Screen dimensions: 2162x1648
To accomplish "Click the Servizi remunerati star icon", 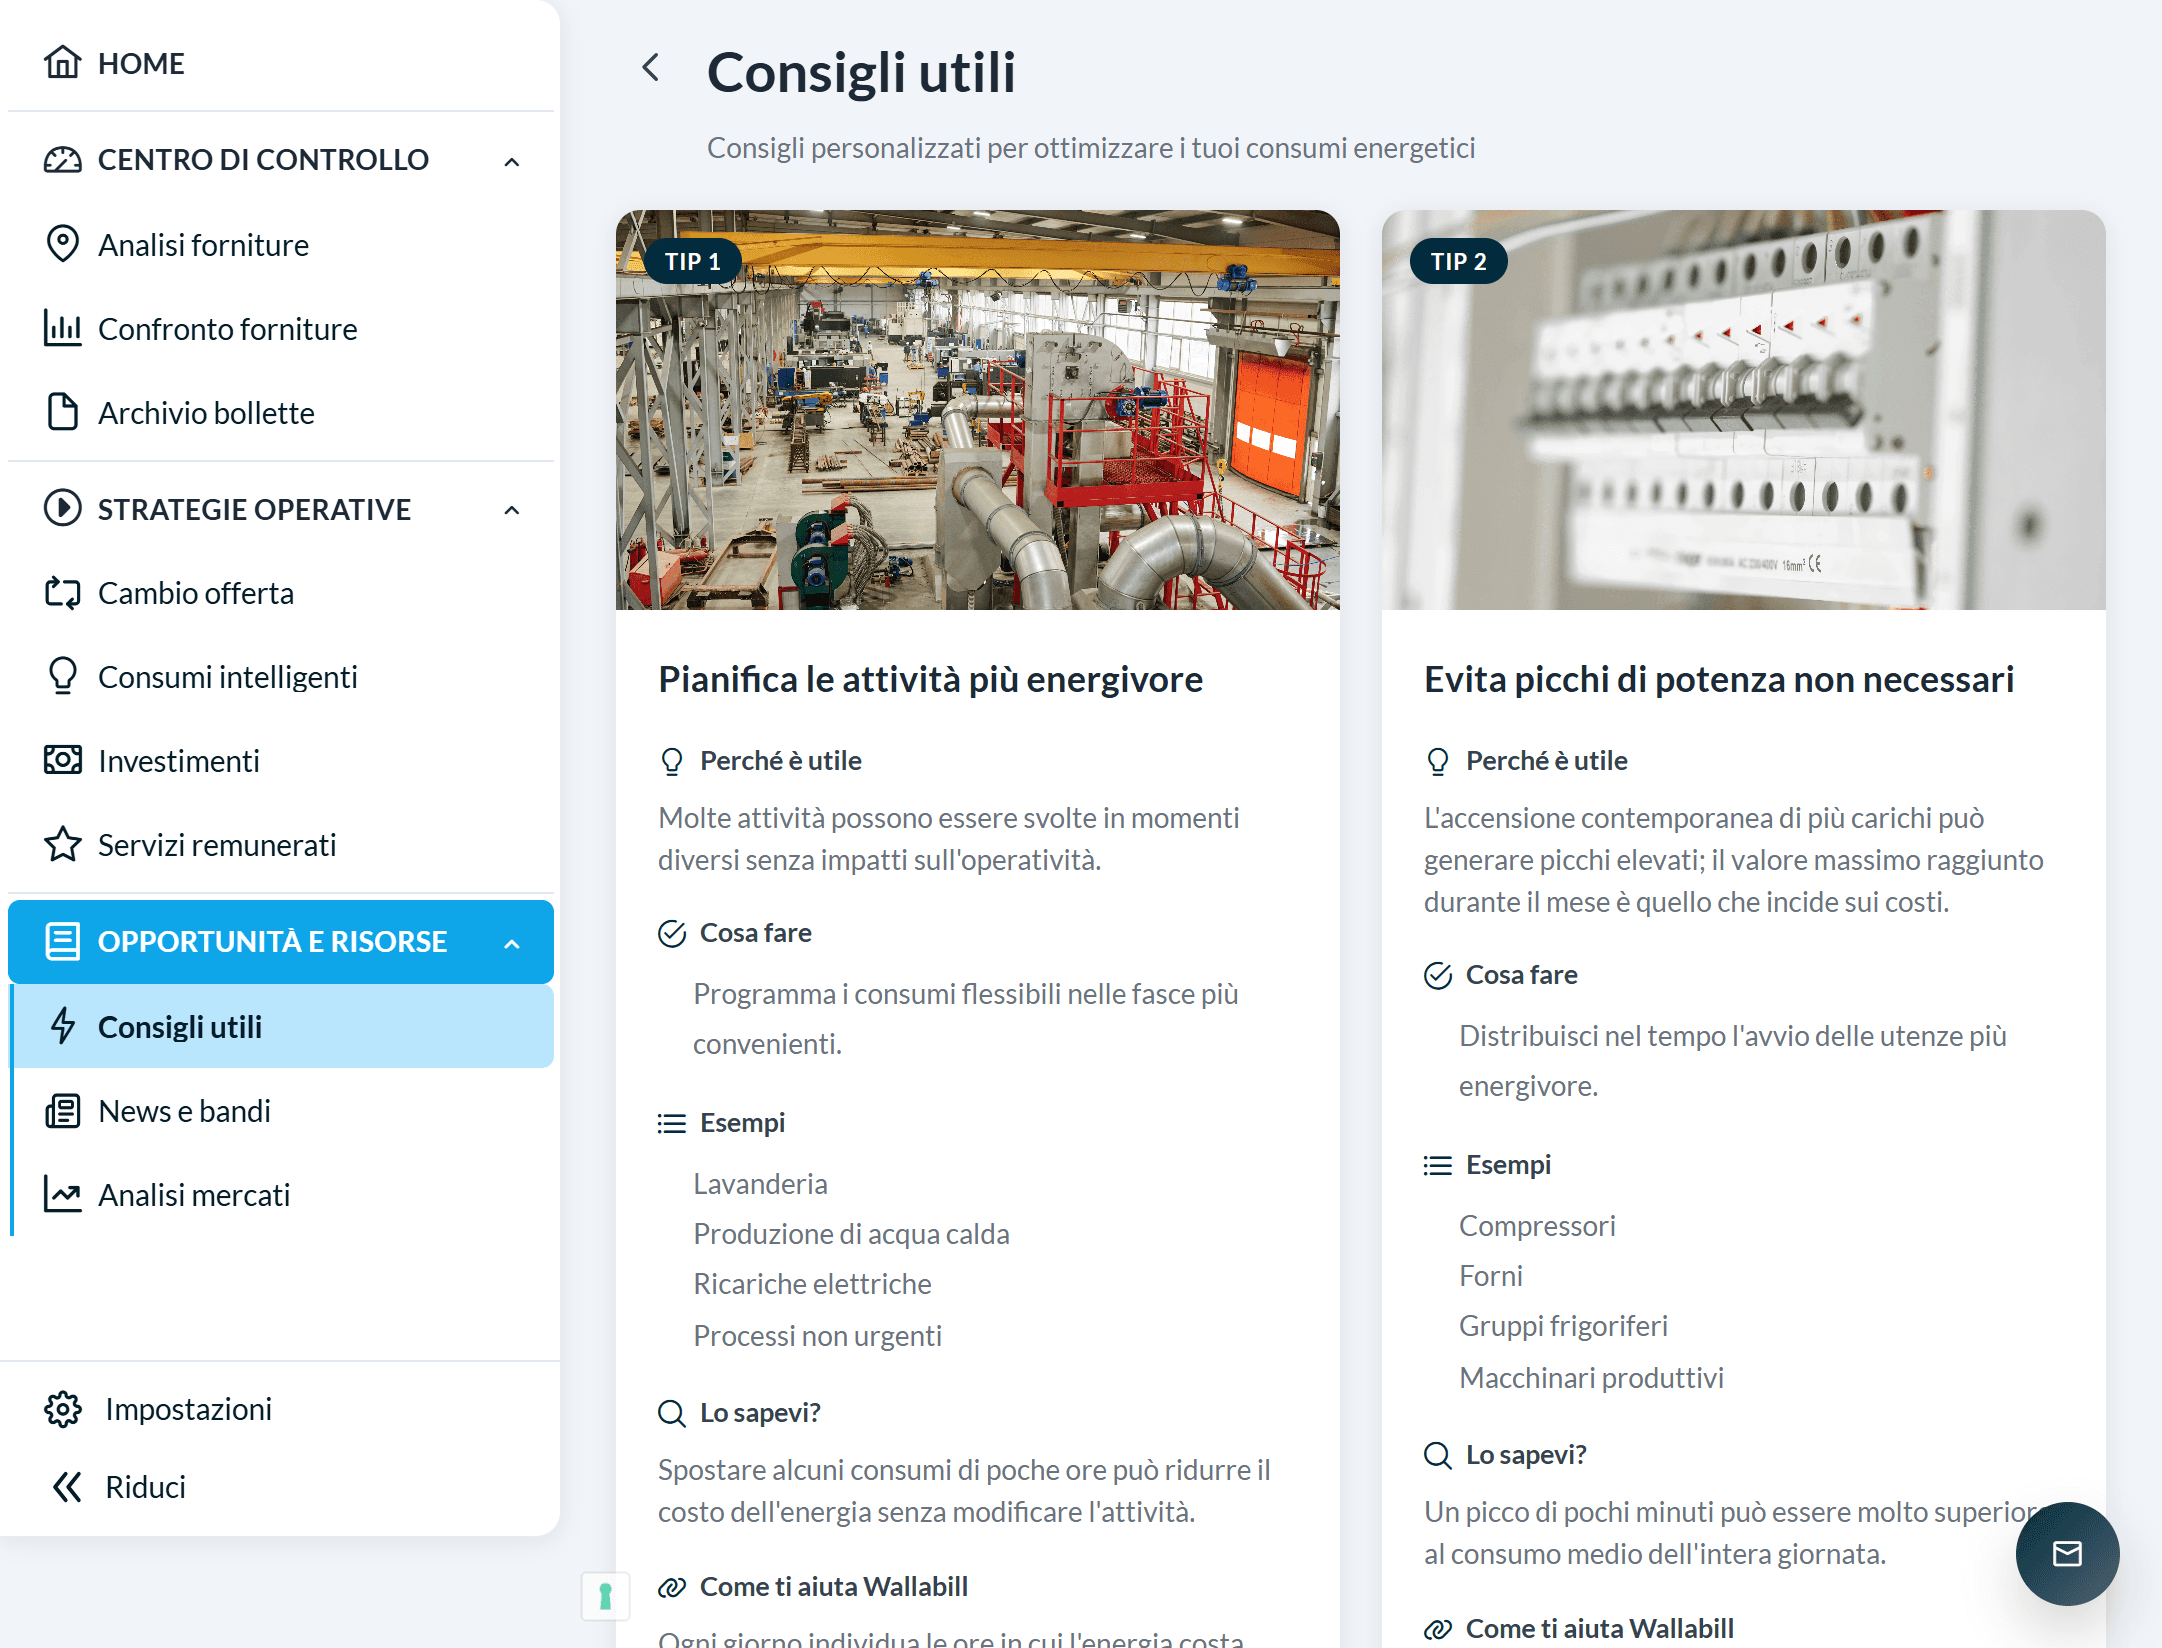I will point(63,844).
